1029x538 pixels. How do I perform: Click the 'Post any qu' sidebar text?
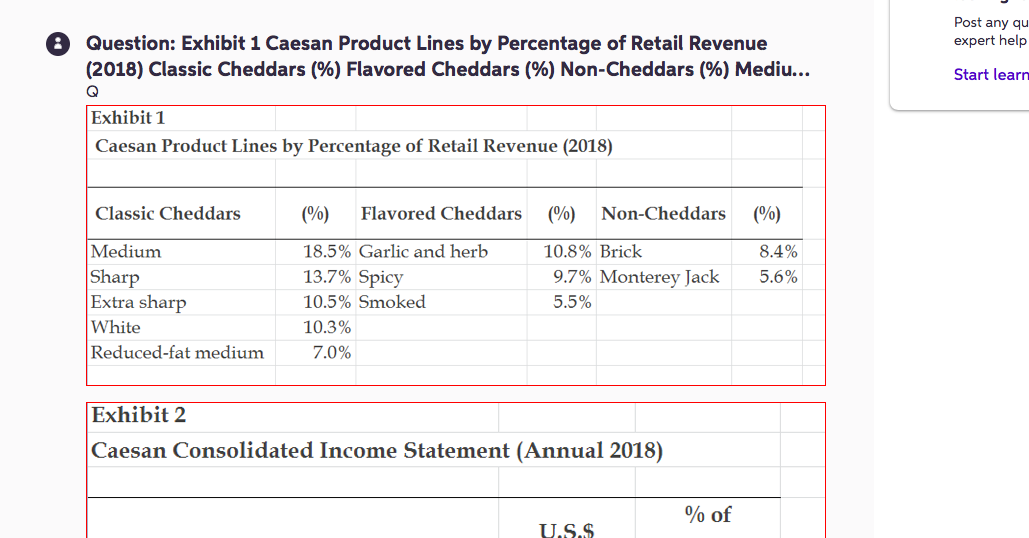pos(991,22)
